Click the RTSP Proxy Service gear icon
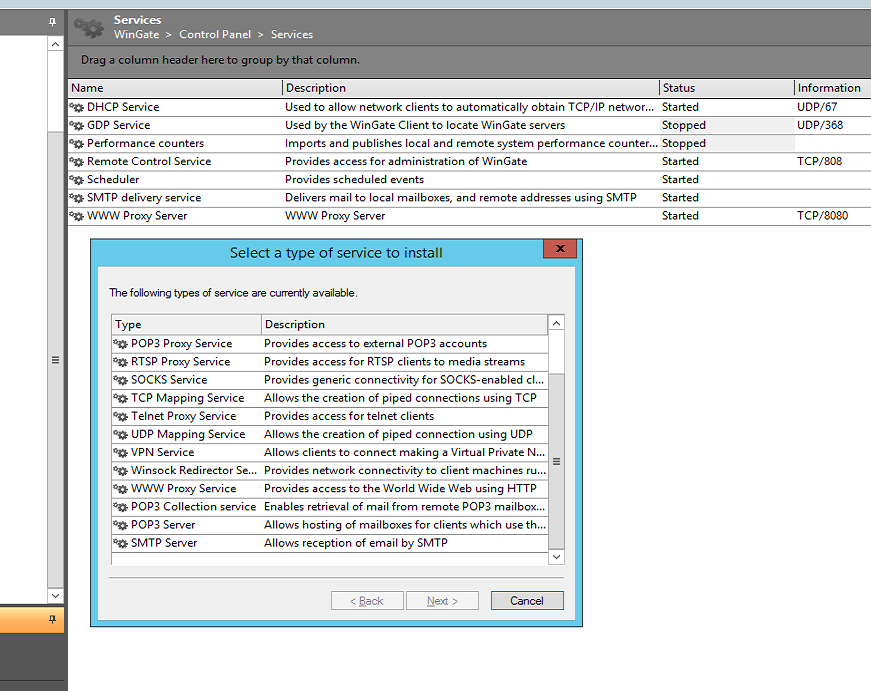 (121, 362)
